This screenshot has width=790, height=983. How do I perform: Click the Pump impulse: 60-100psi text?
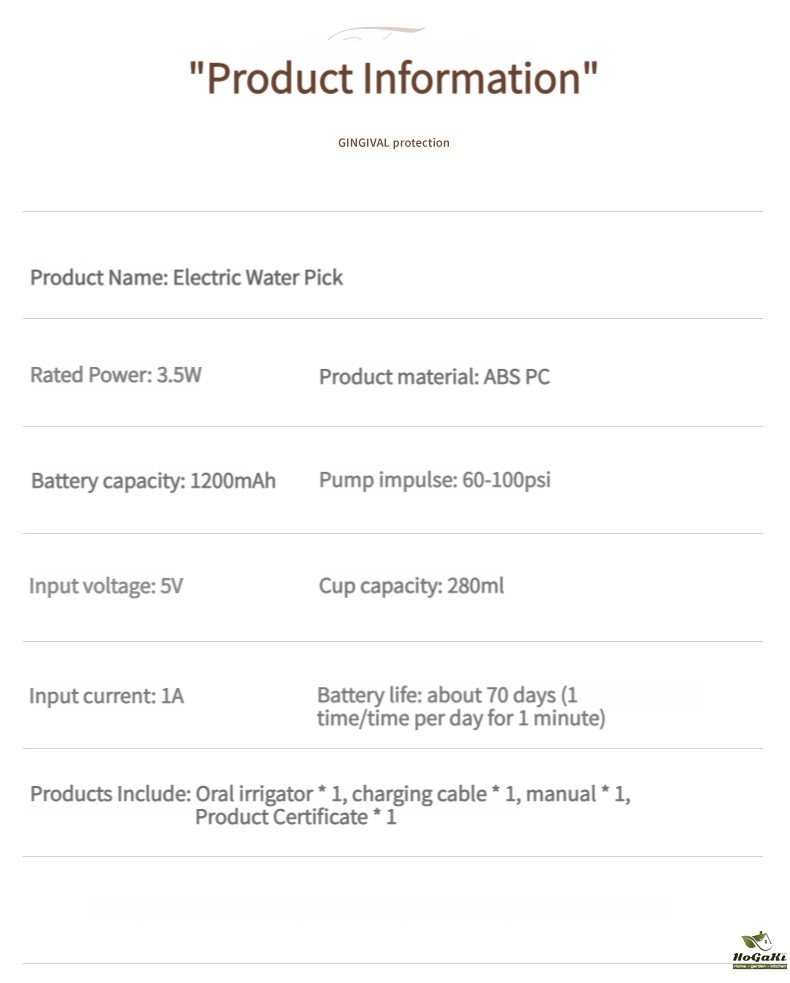(x=435, y=480)
